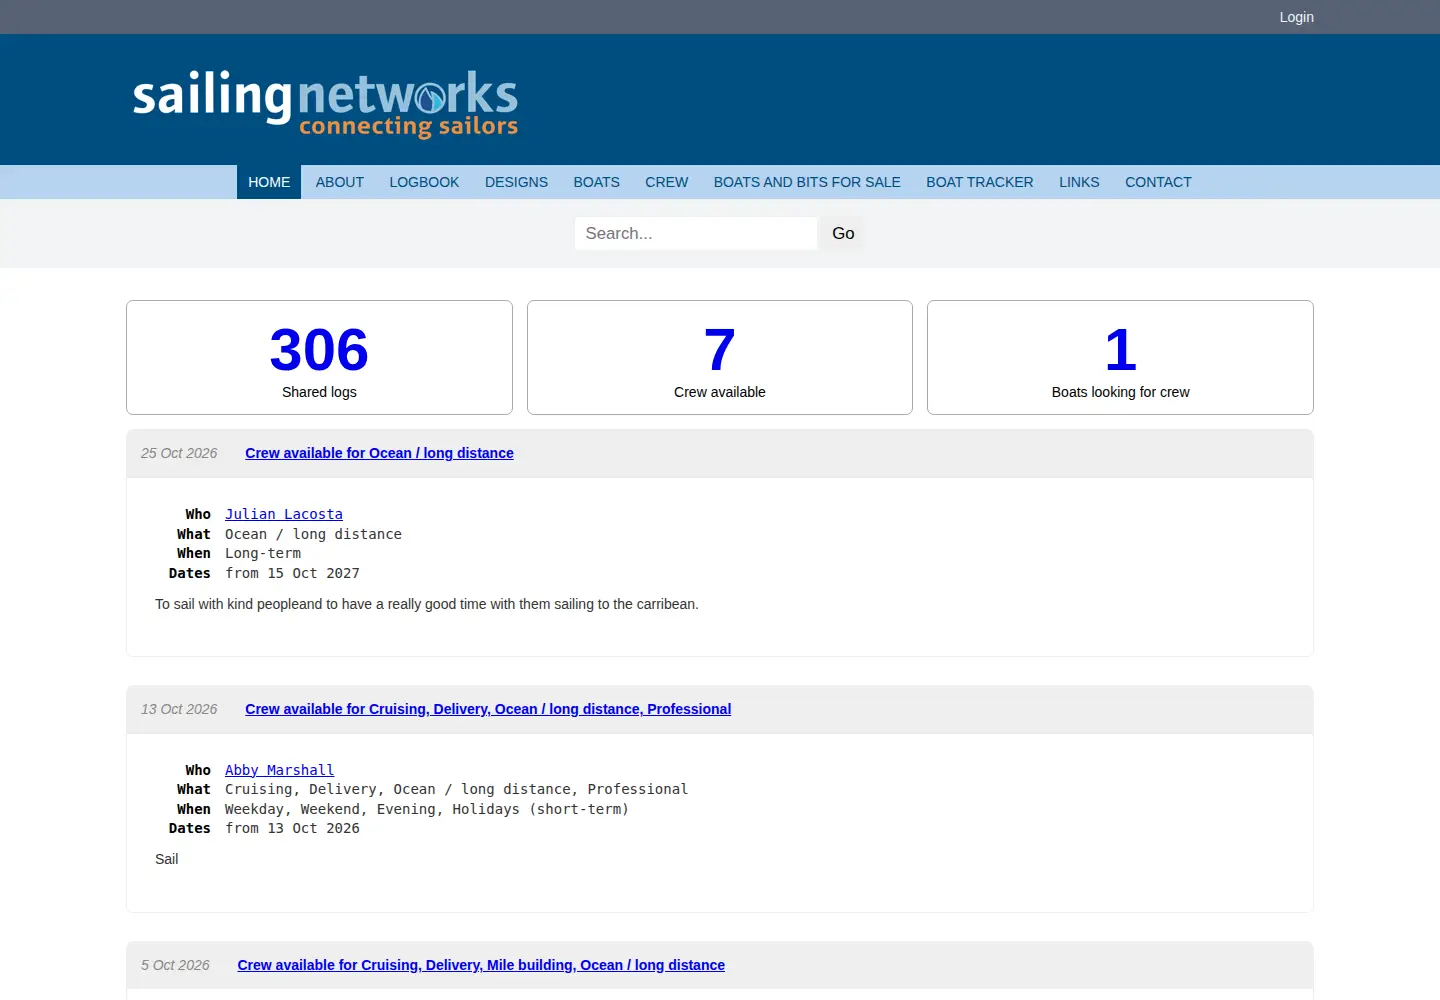Click the 'Sail' description text

point(167,859)
